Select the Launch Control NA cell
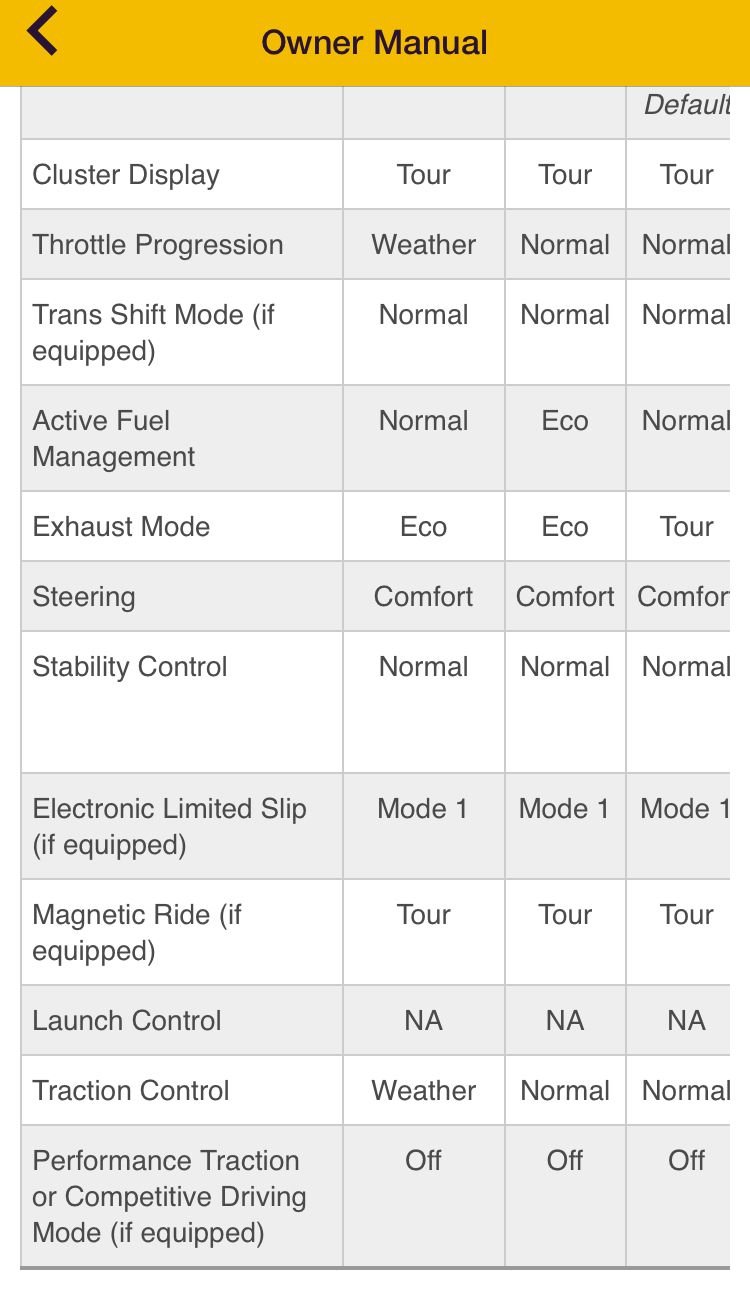 click(x=423, y=1020)
